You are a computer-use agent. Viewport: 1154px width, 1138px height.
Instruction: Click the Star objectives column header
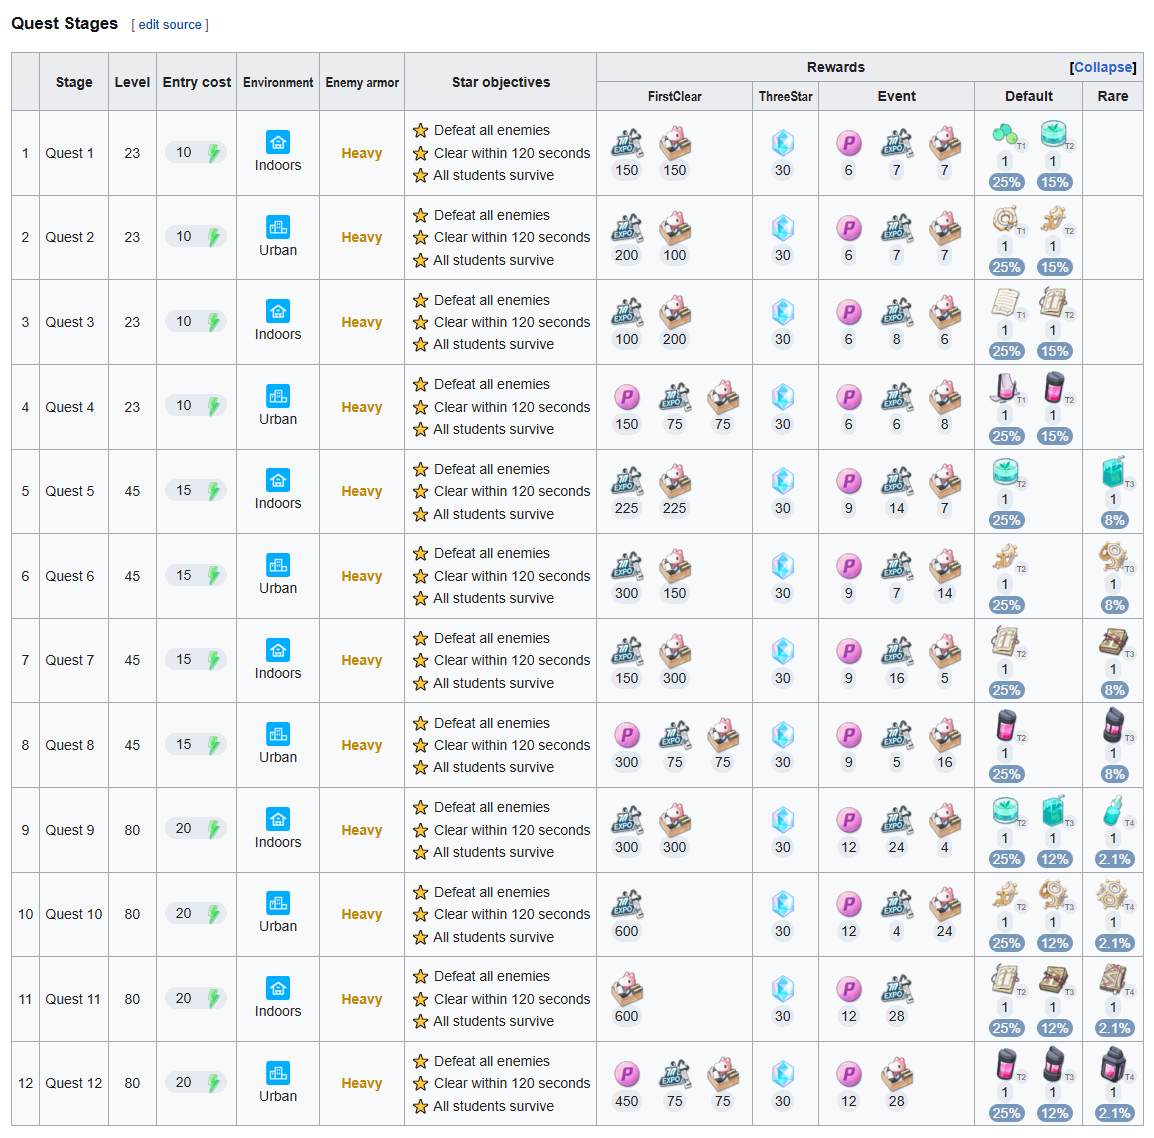click(x=500, y=82)
